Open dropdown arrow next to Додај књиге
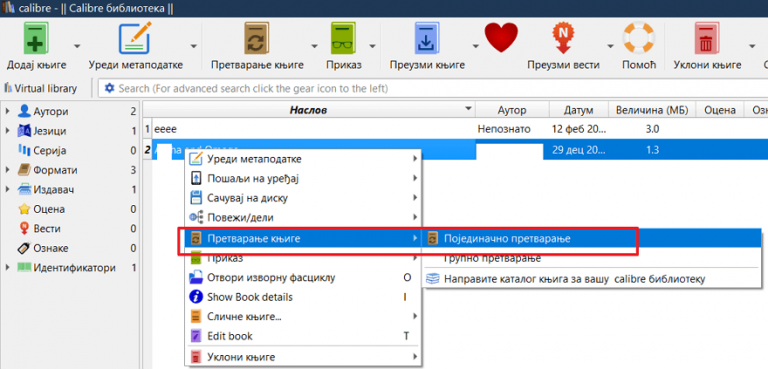This screenshot has height=369, width=768. pyautogui.click(x=77, y=46)
